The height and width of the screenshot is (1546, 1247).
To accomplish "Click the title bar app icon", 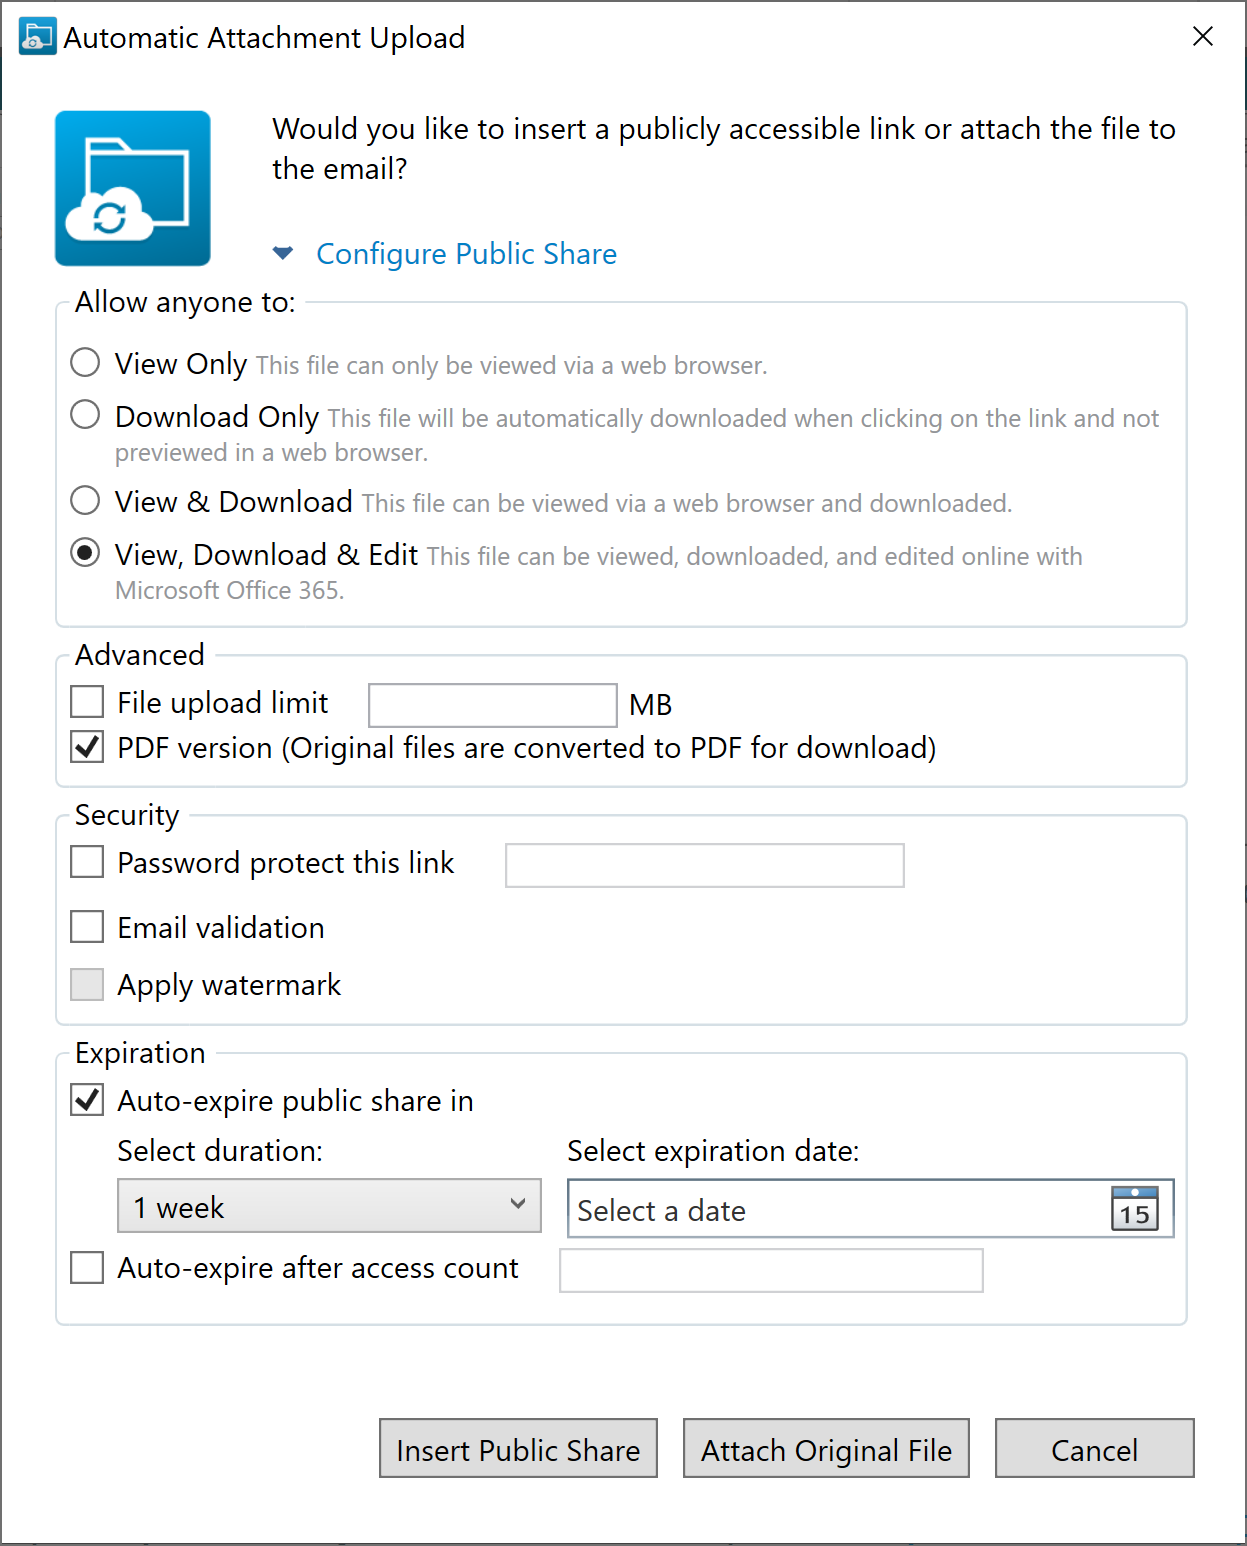I will [x=37, y=37].
